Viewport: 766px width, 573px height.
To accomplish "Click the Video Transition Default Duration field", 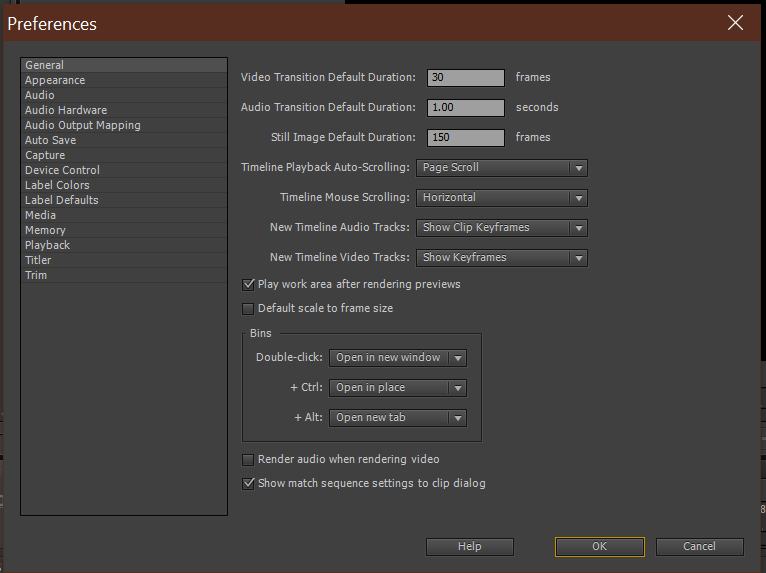I will 466,78.
